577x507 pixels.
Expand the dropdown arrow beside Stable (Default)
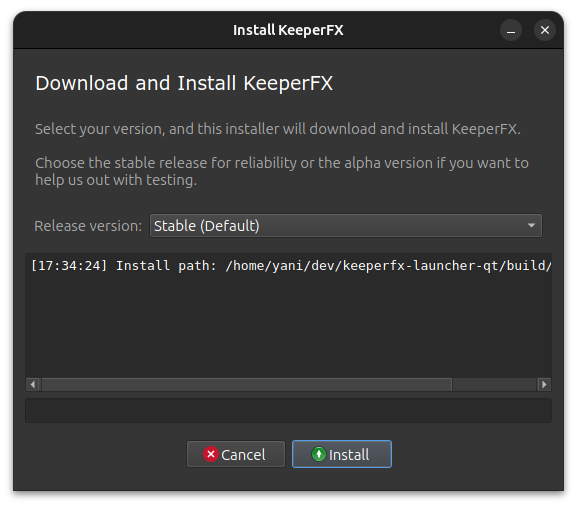(531, 226)
